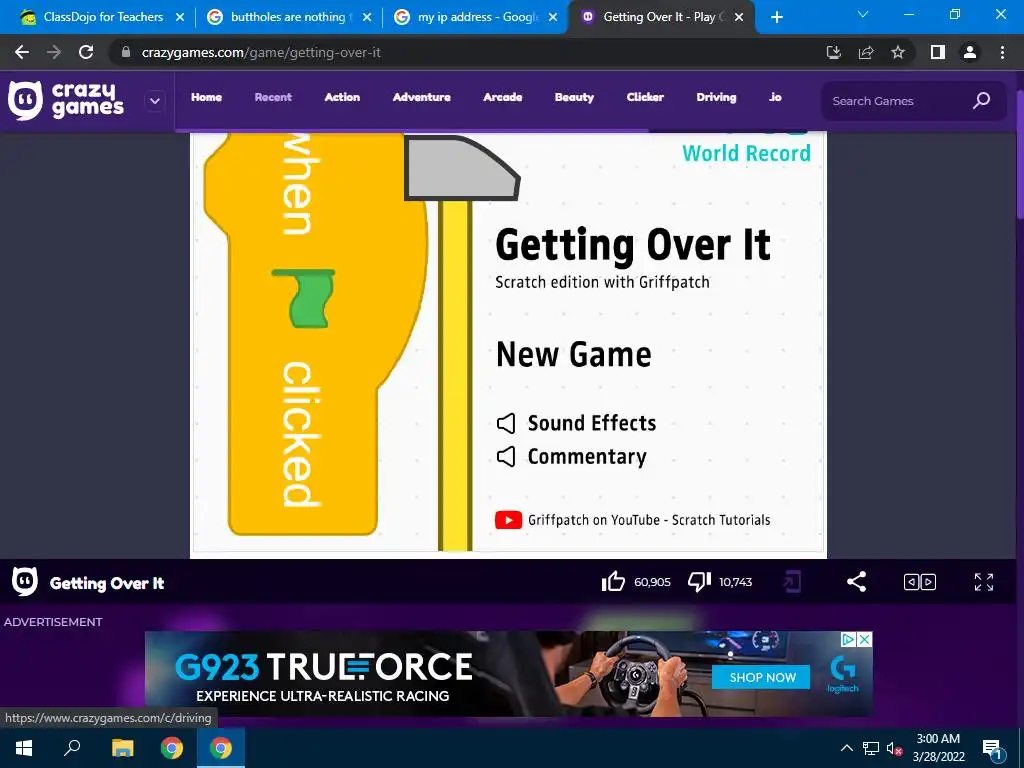Reload the current page

pyautogui.click(x=86, y=52)
